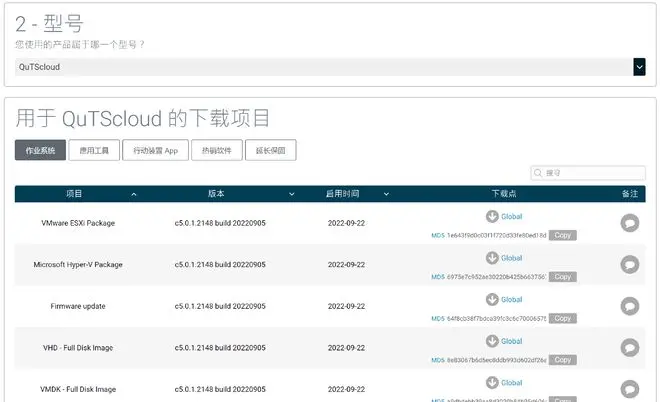Click the 下载点 column header
This screenshot has width=660, height=402.
[504, 194]
